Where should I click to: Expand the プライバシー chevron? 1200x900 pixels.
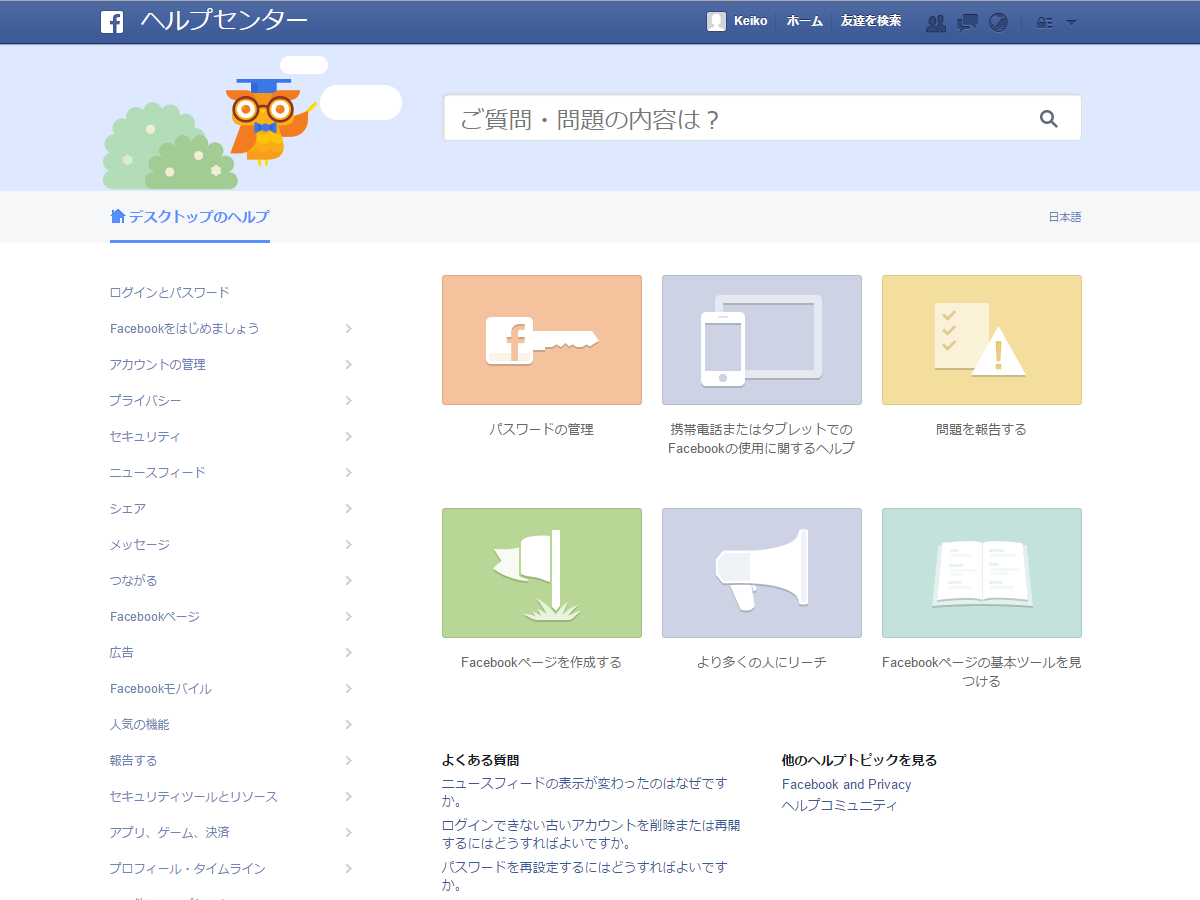pyautogui.click(x=348, y=400)
